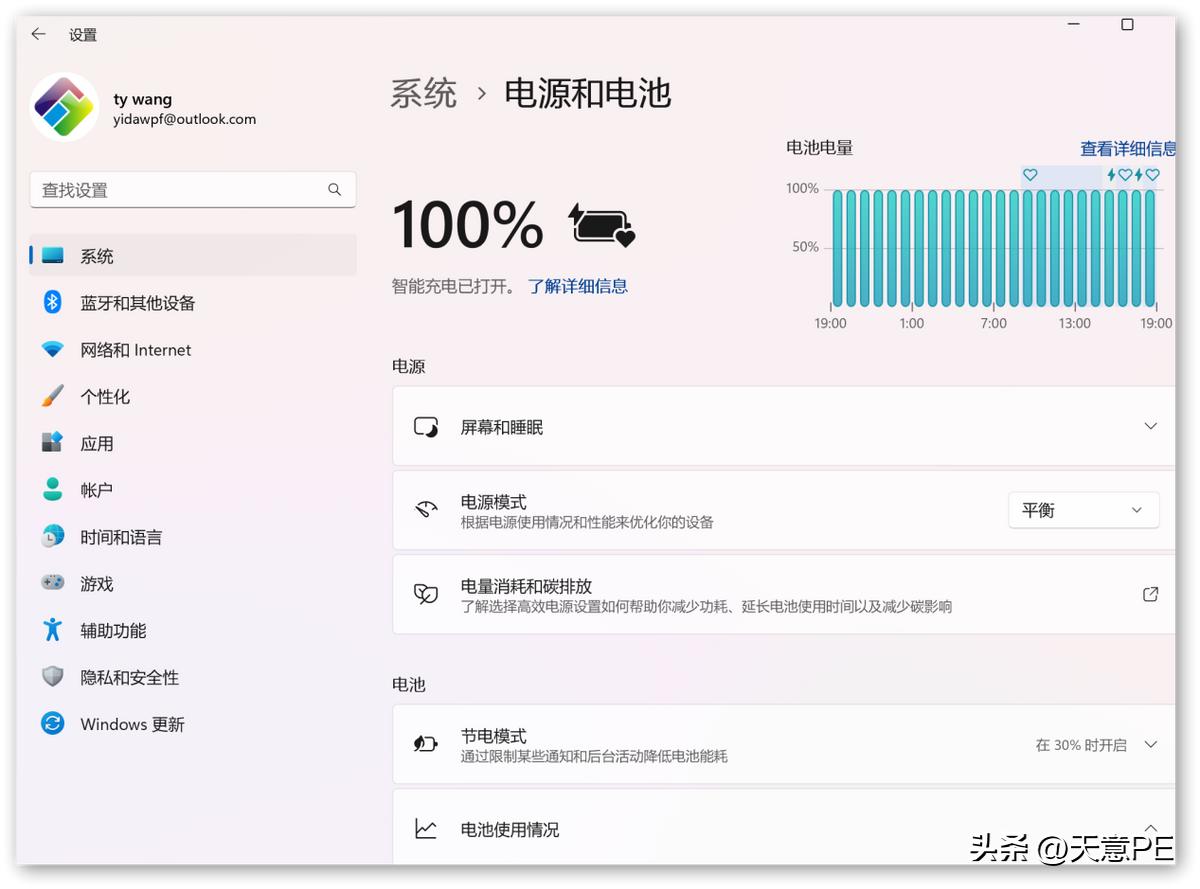Open 蓝牙和其他设备 via Bluetooth icon
Image resolution: width=1200 pixels, height=889 pixels.
coord(53,302)
